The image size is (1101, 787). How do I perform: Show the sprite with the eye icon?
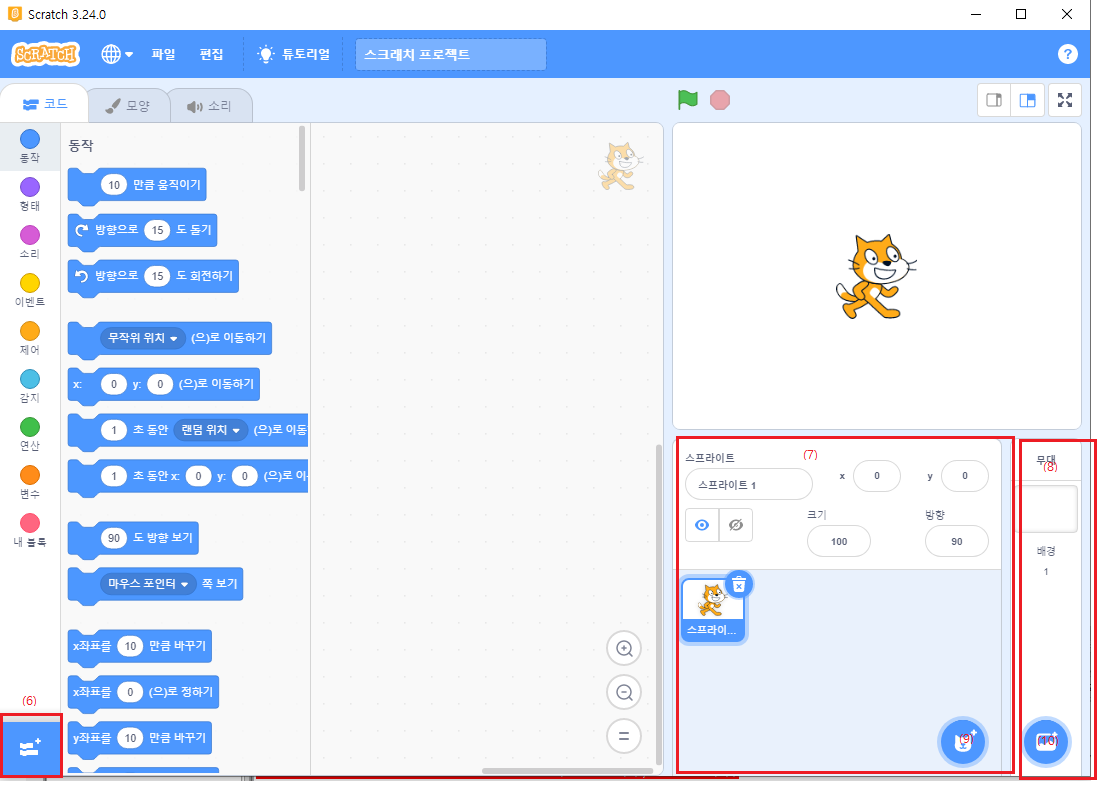702,525
